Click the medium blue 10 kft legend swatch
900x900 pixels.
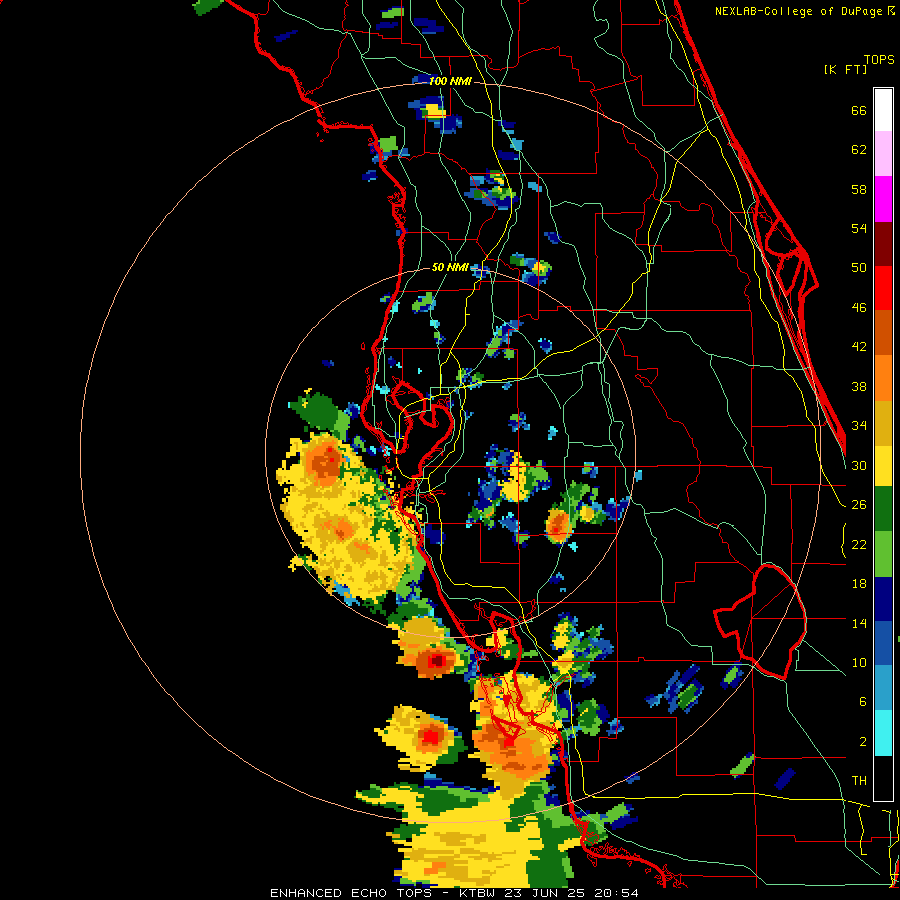(x=883, y=643)
